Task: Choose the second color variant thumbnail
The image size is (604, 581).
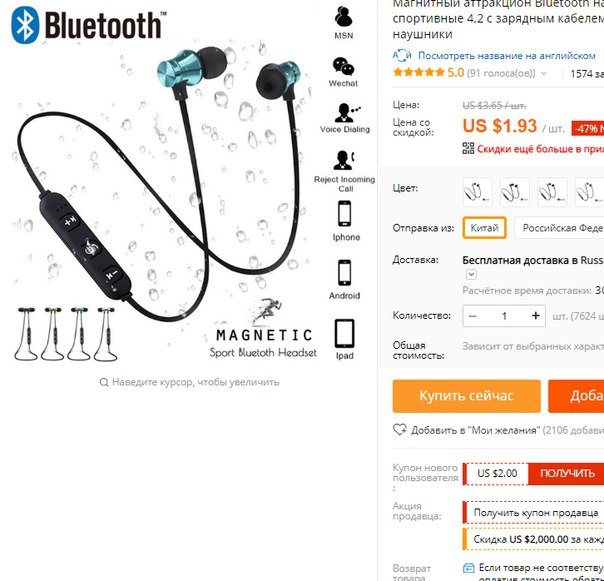Action: [x=515, y=192]
